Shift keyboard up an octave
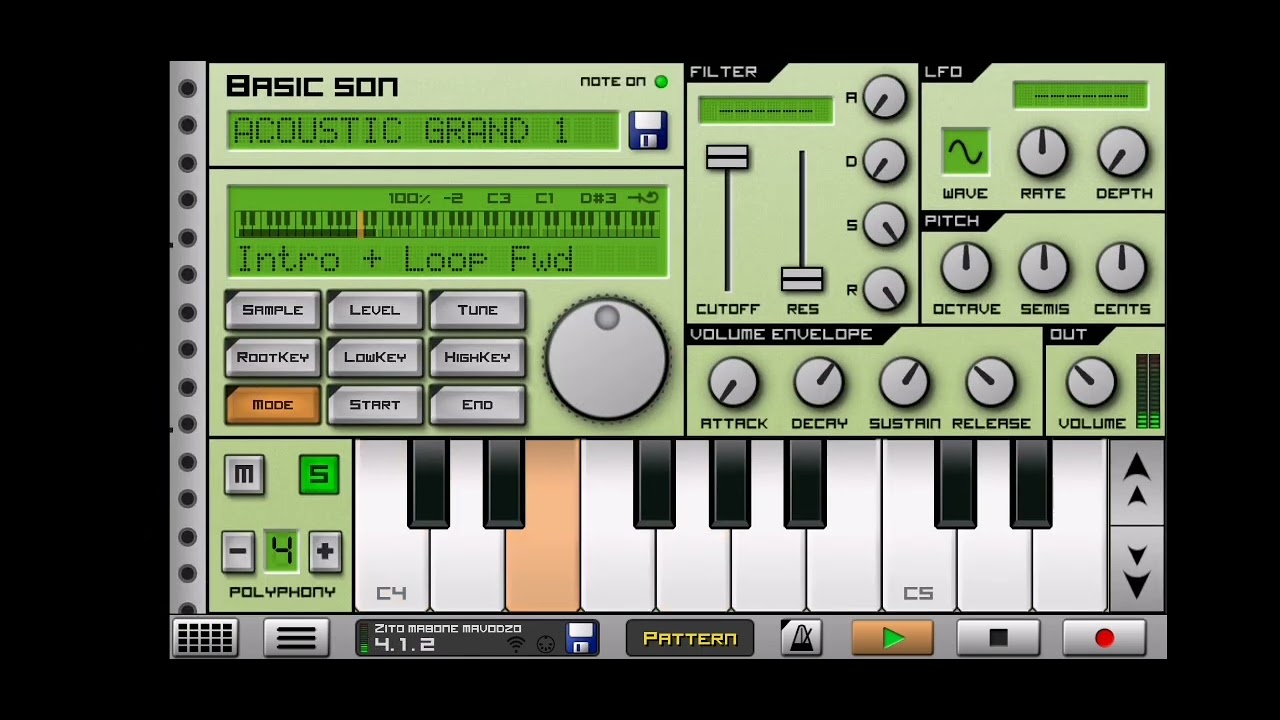The image size is (1280, 720). [1136, 481]
